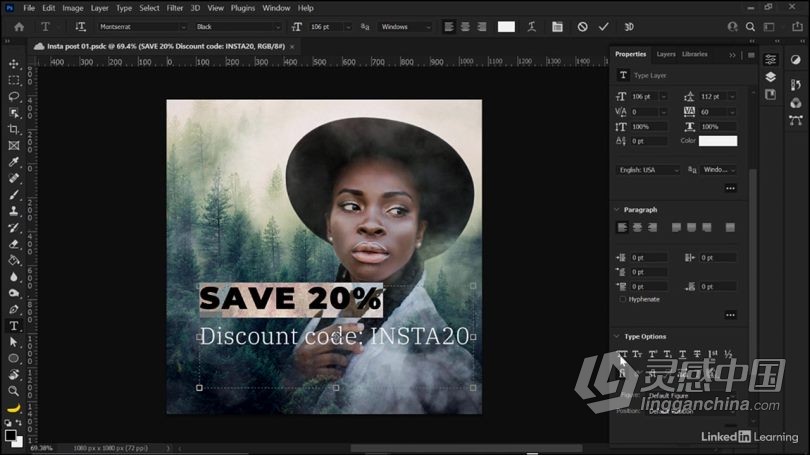Click the more options button under Paragraph

tap(730, 315)
